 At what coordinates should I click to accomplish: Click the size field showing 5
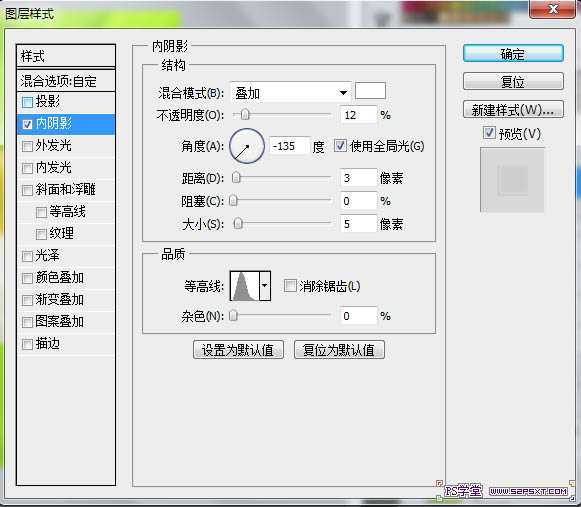[358, 224]
